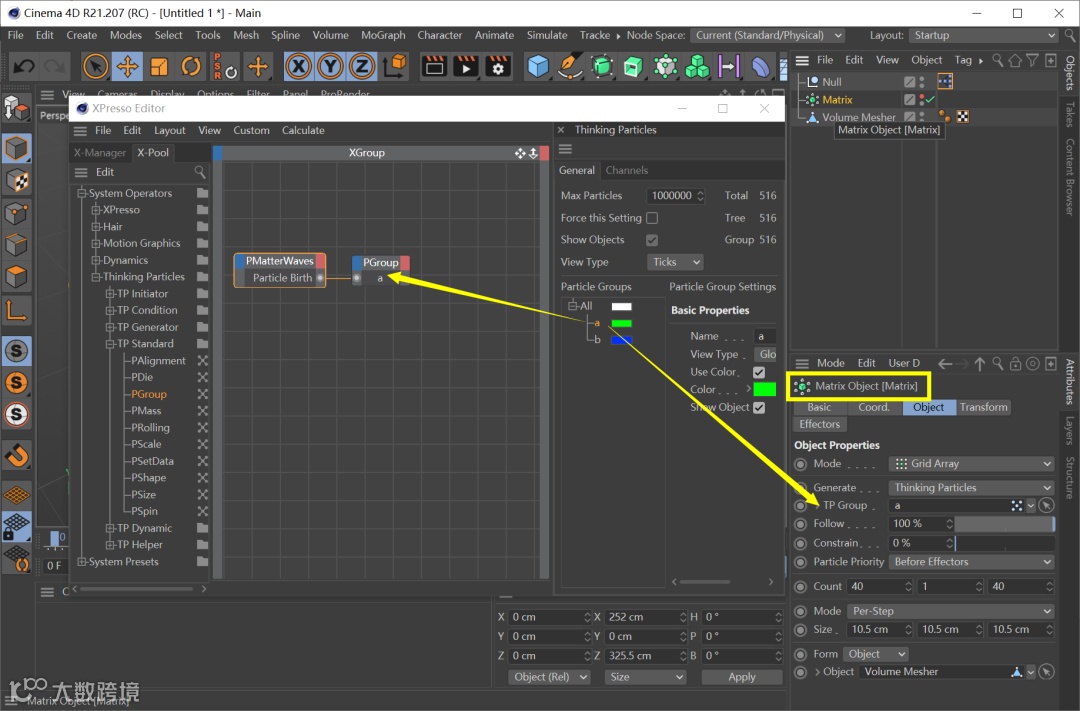Toggle Show Object checkbox in group settings
The width and height of the screenshot is (1080, 711).
tap(759, 408)
